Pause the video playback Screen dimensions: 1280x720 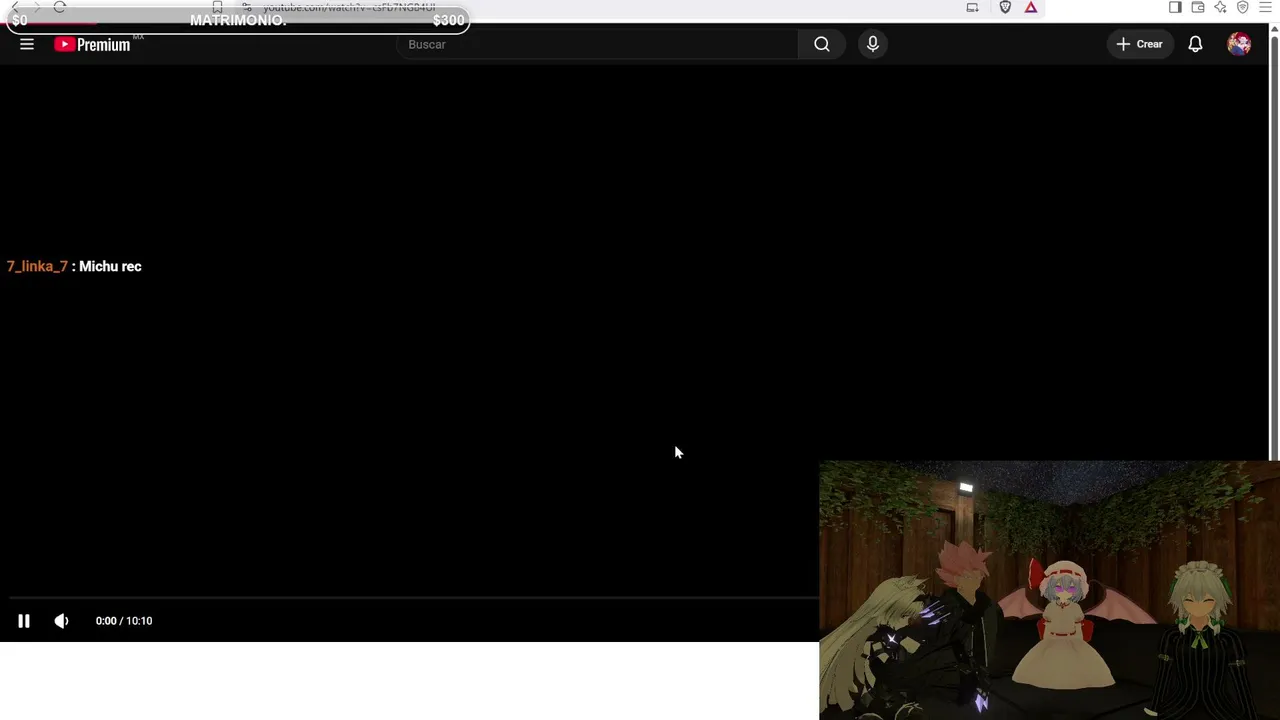click(24, 621)
